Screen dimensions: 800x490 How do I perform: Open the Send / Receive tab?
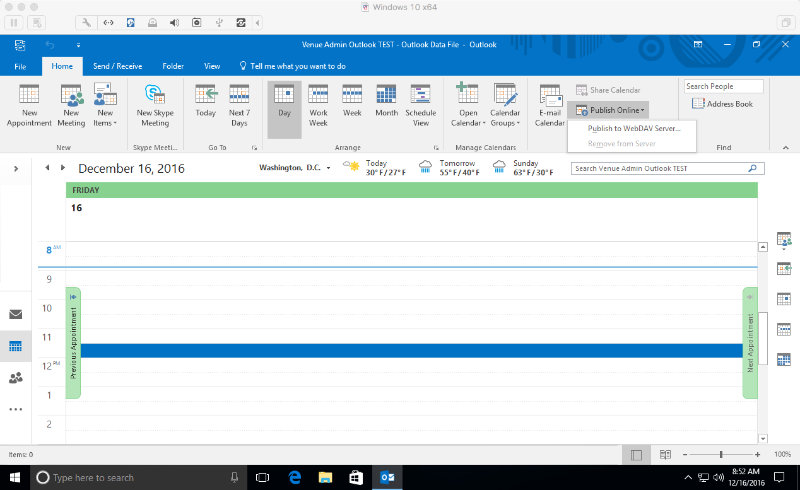tap(117, 66)
